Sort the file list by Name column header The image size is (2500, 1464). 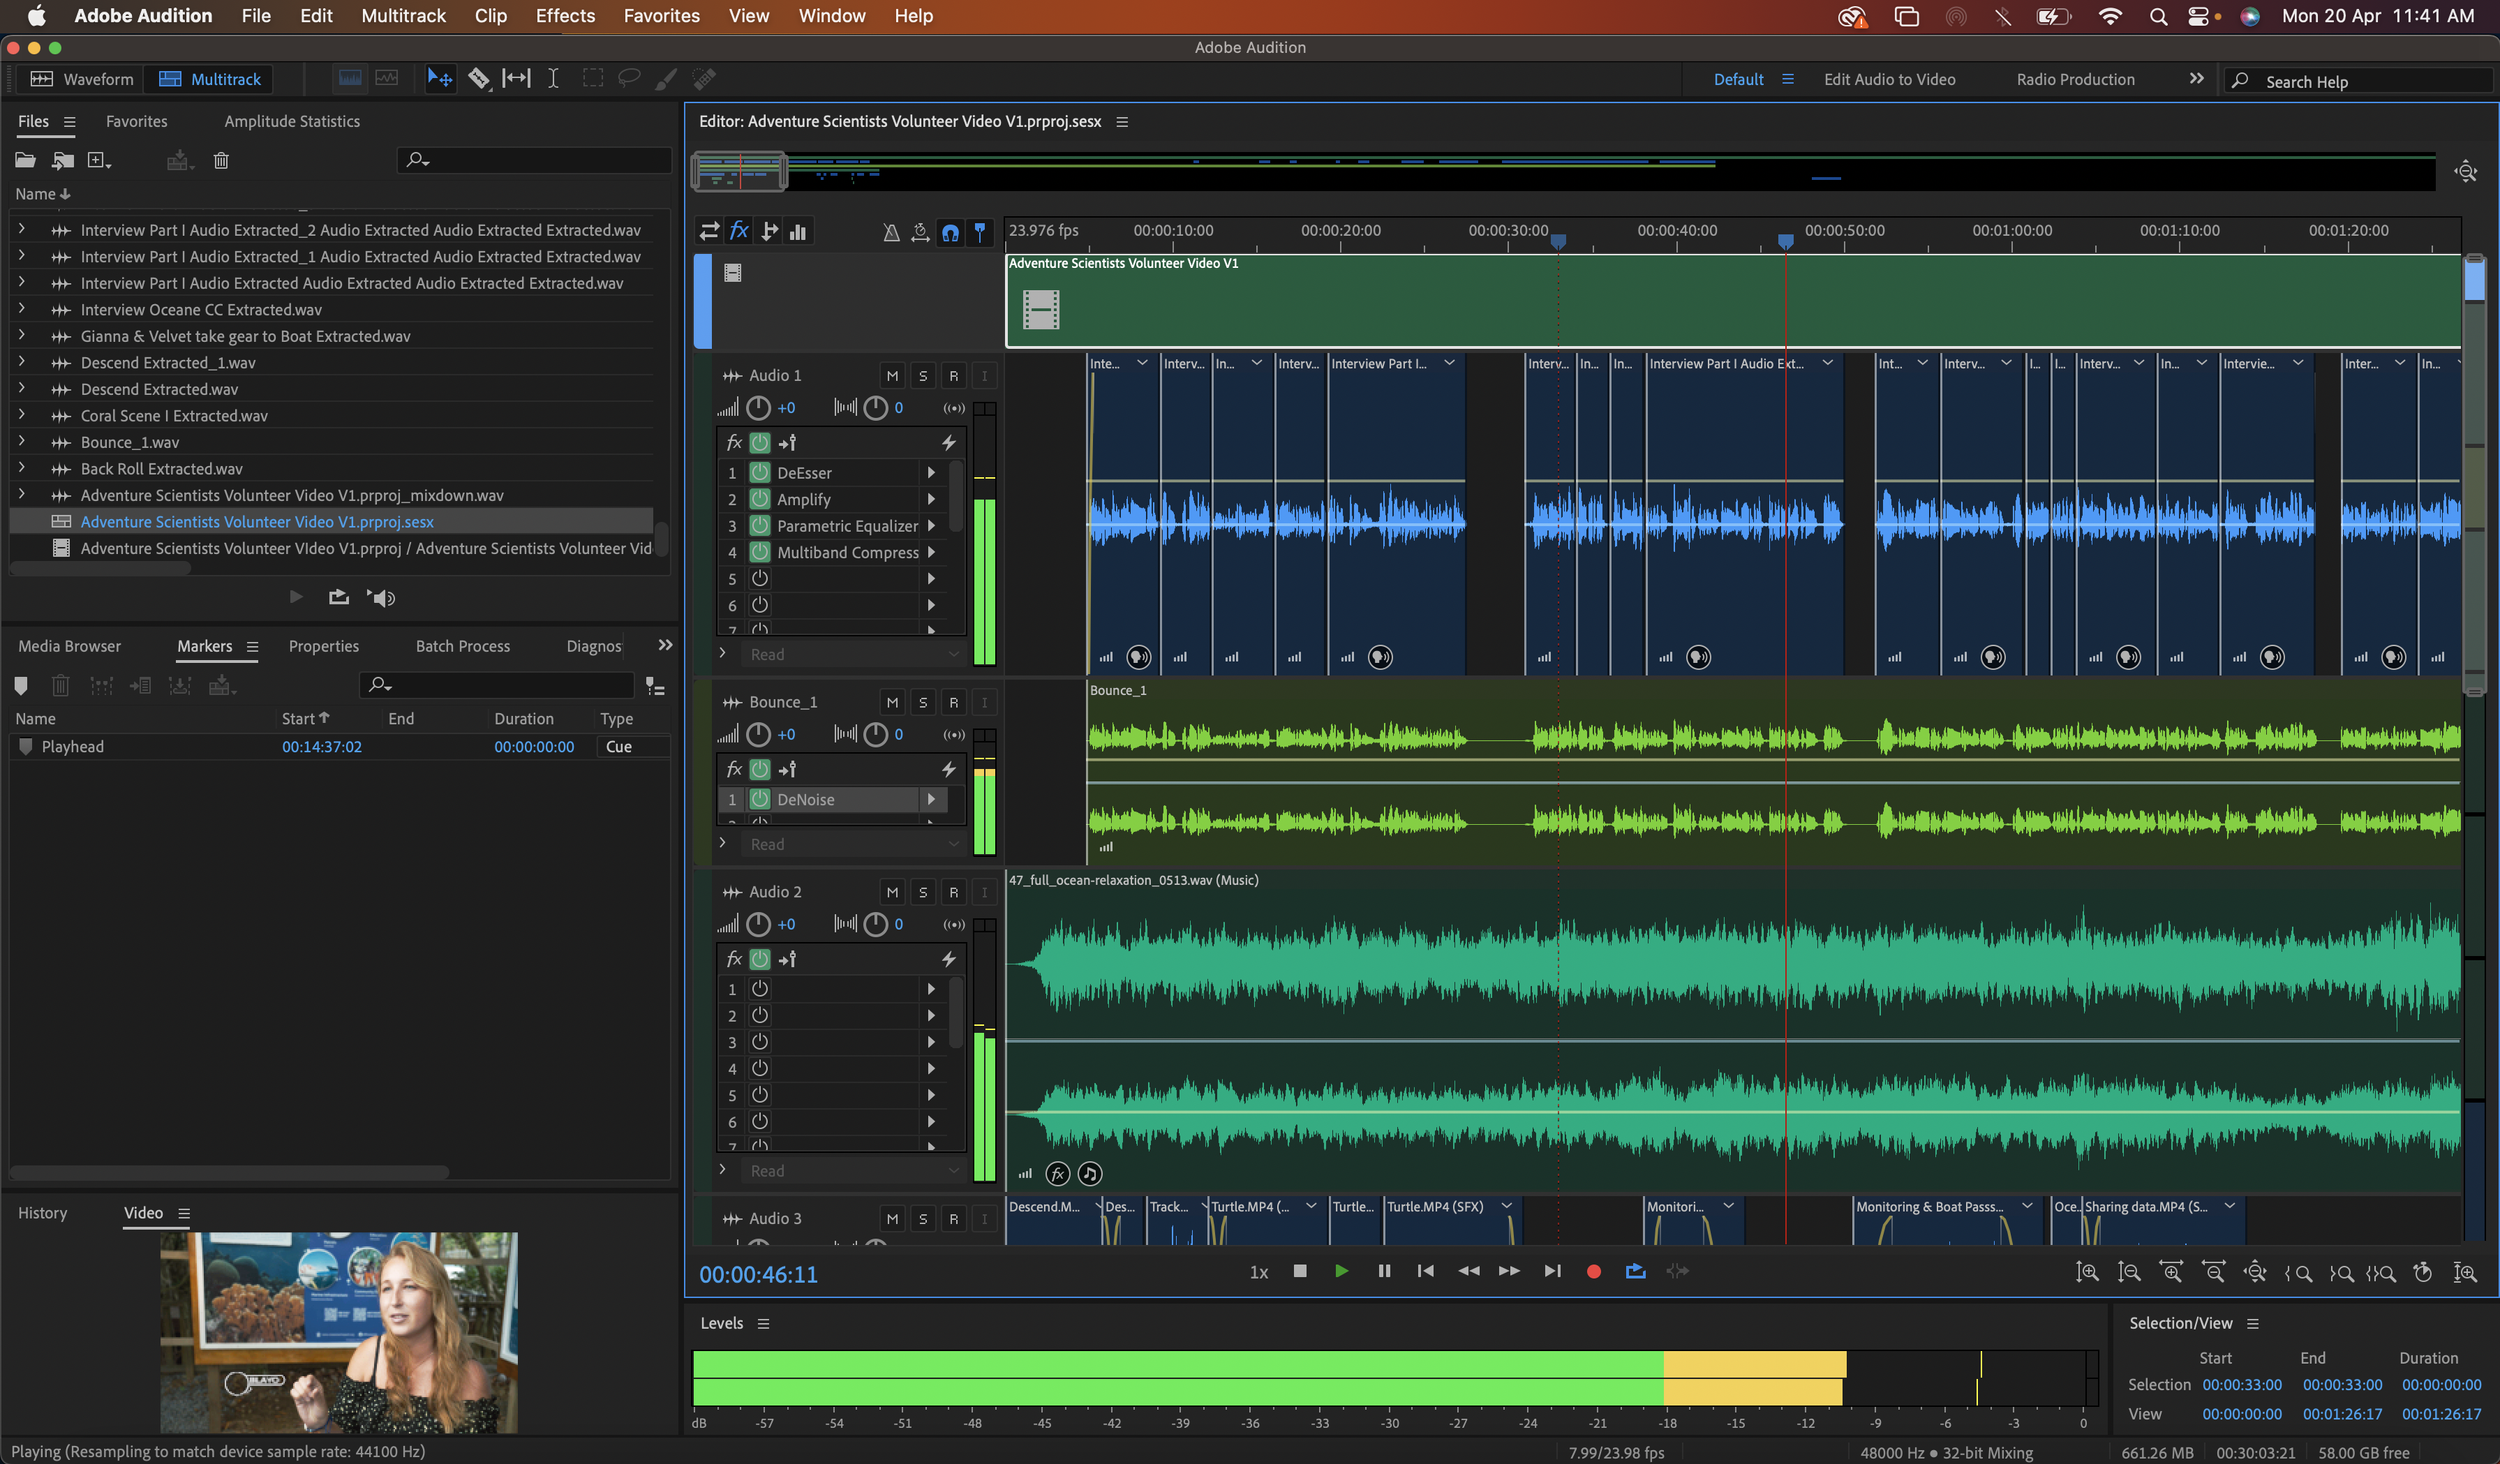(x=42, y=194)
